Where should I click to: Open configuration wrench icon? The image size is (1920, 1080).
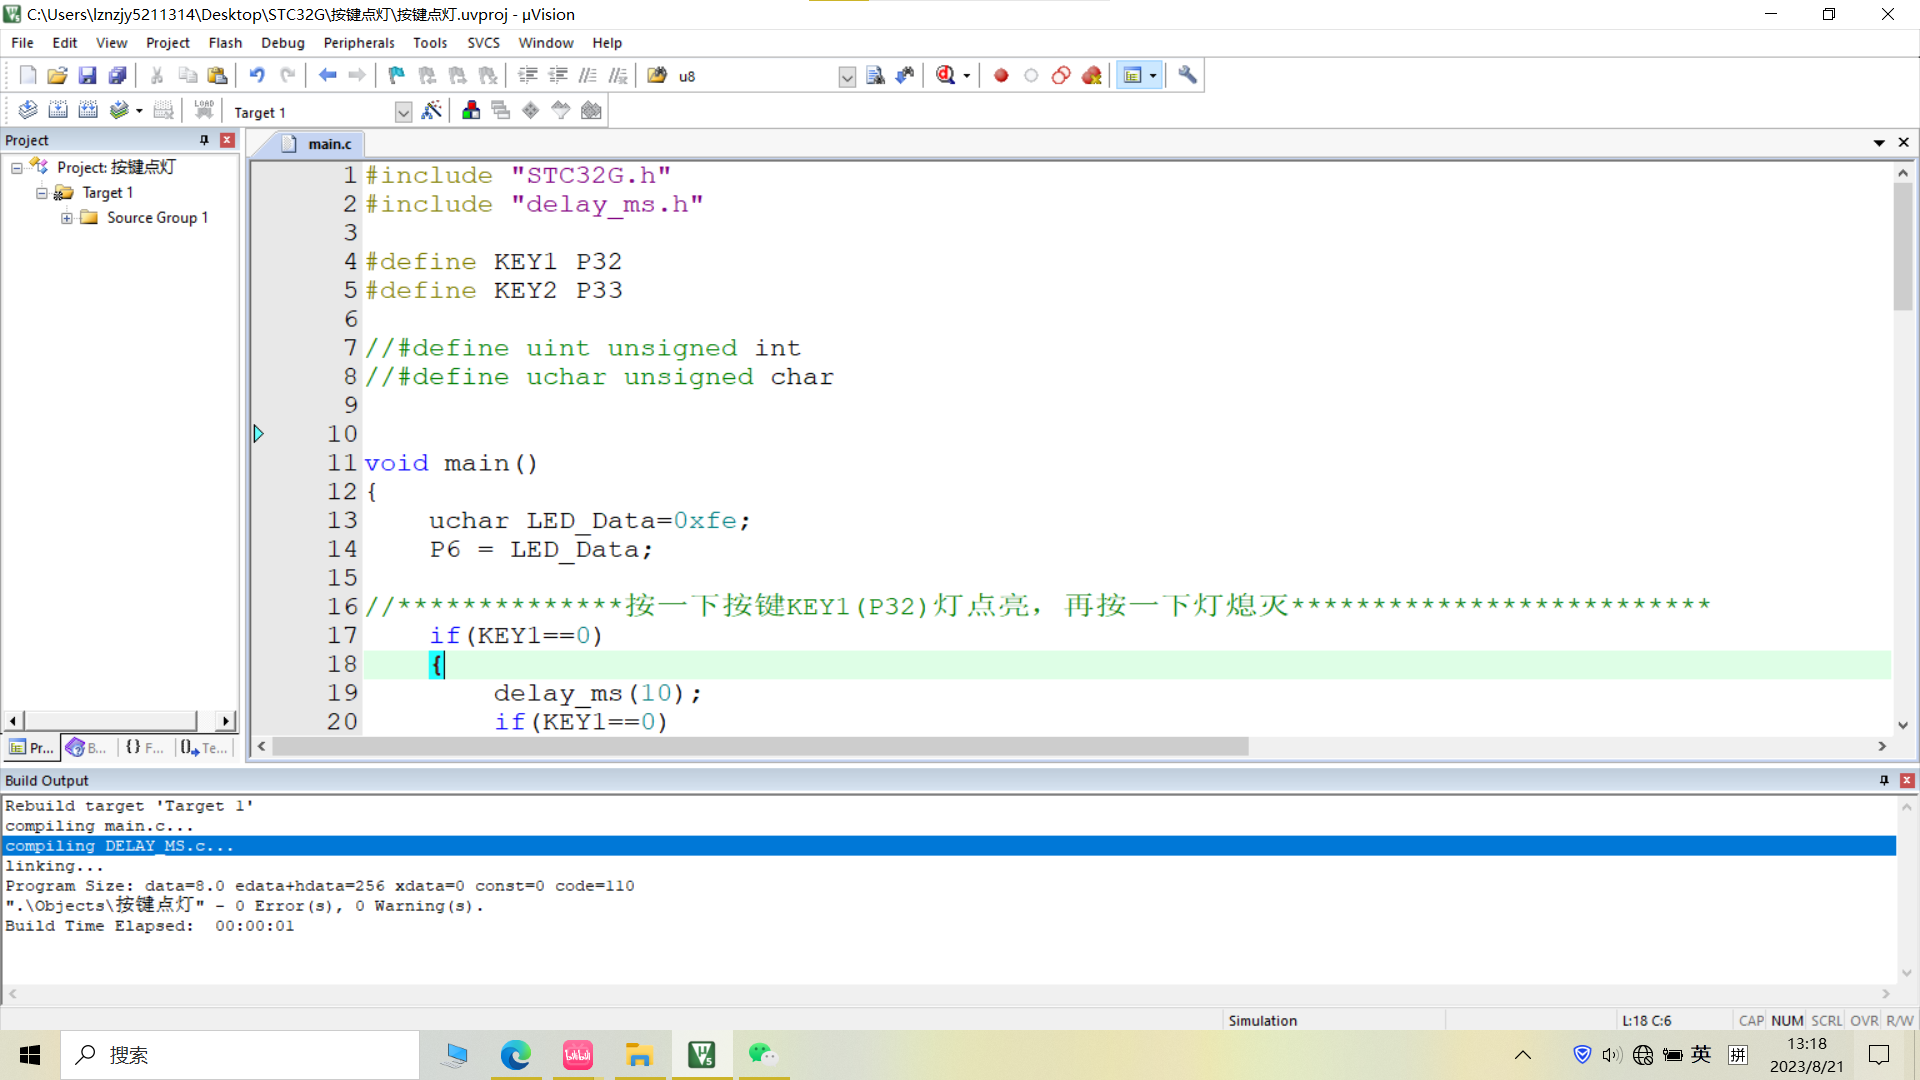1187,75
